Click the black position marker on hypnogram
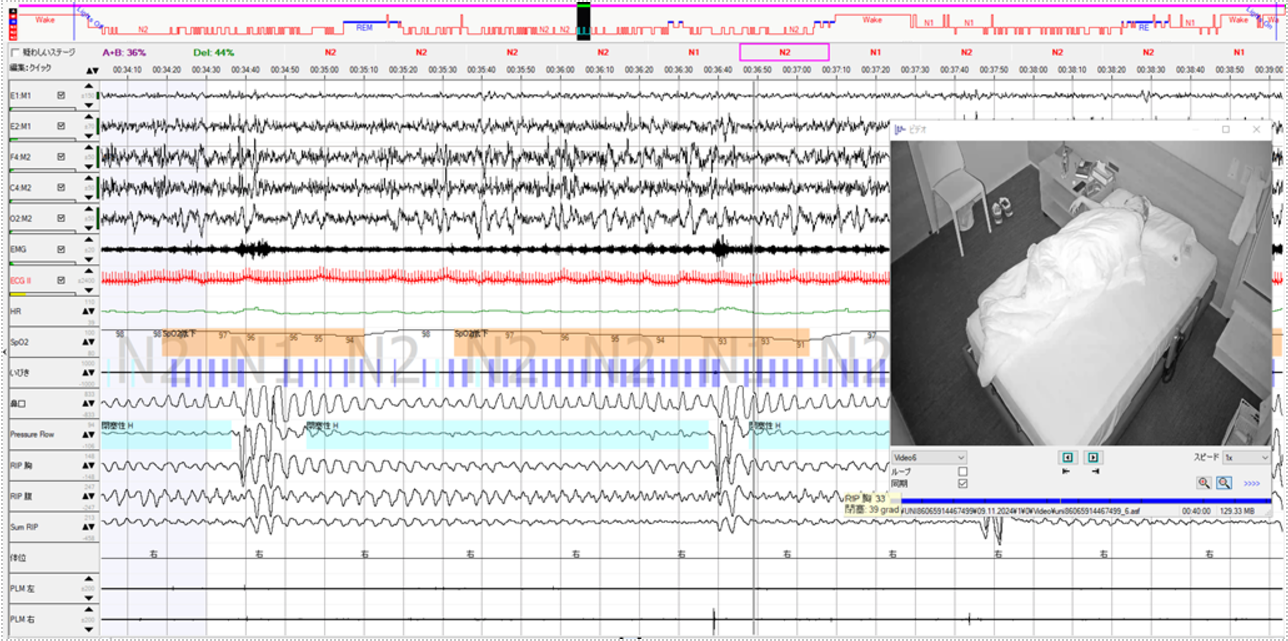Image resolution: width=1288 pixels, height=641 pixels. pyautogui.click(x=584, y=22)
